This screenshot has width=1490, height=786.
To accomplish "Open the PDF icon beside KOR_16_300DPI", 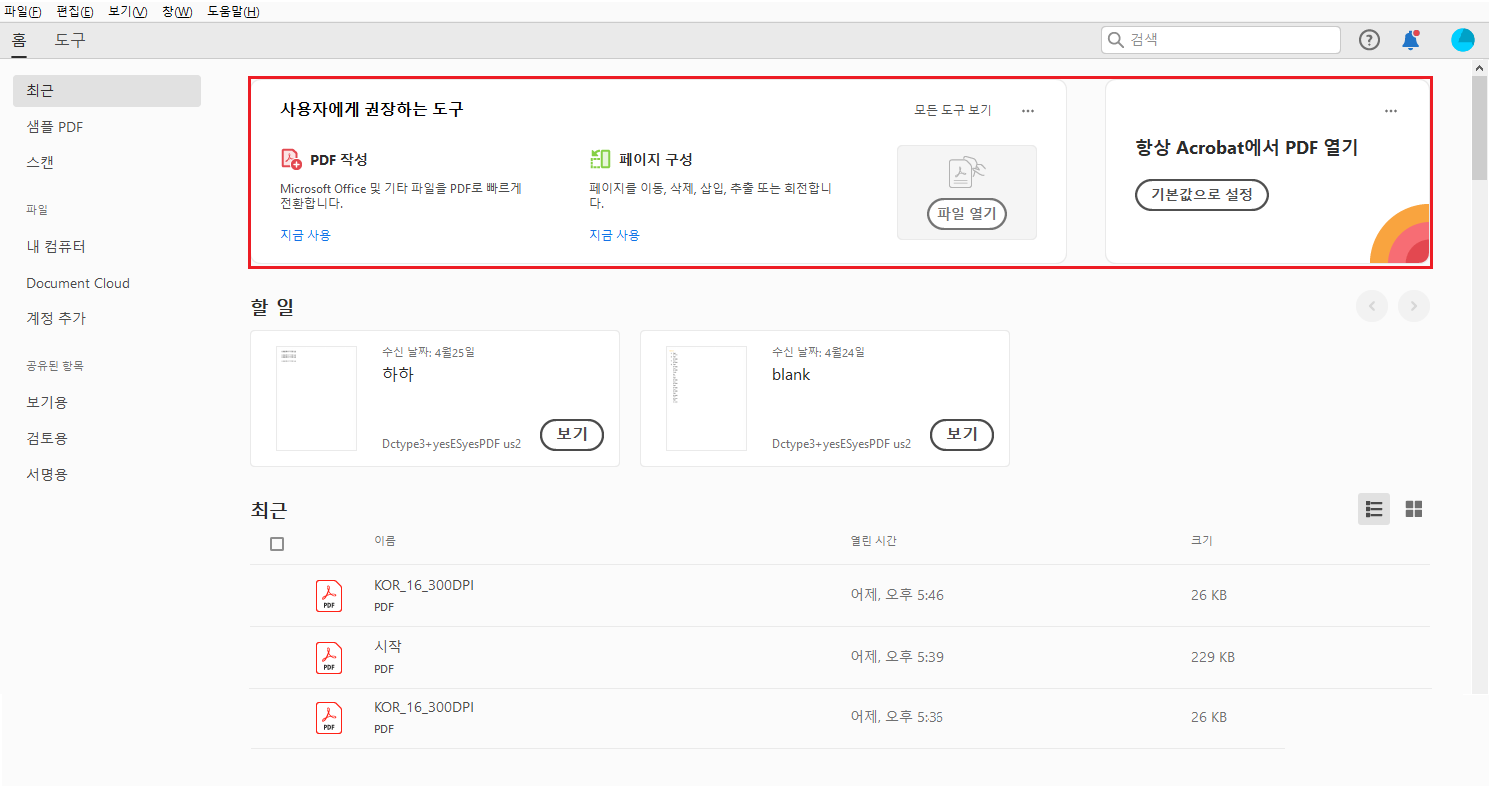I will coord(328,595).
